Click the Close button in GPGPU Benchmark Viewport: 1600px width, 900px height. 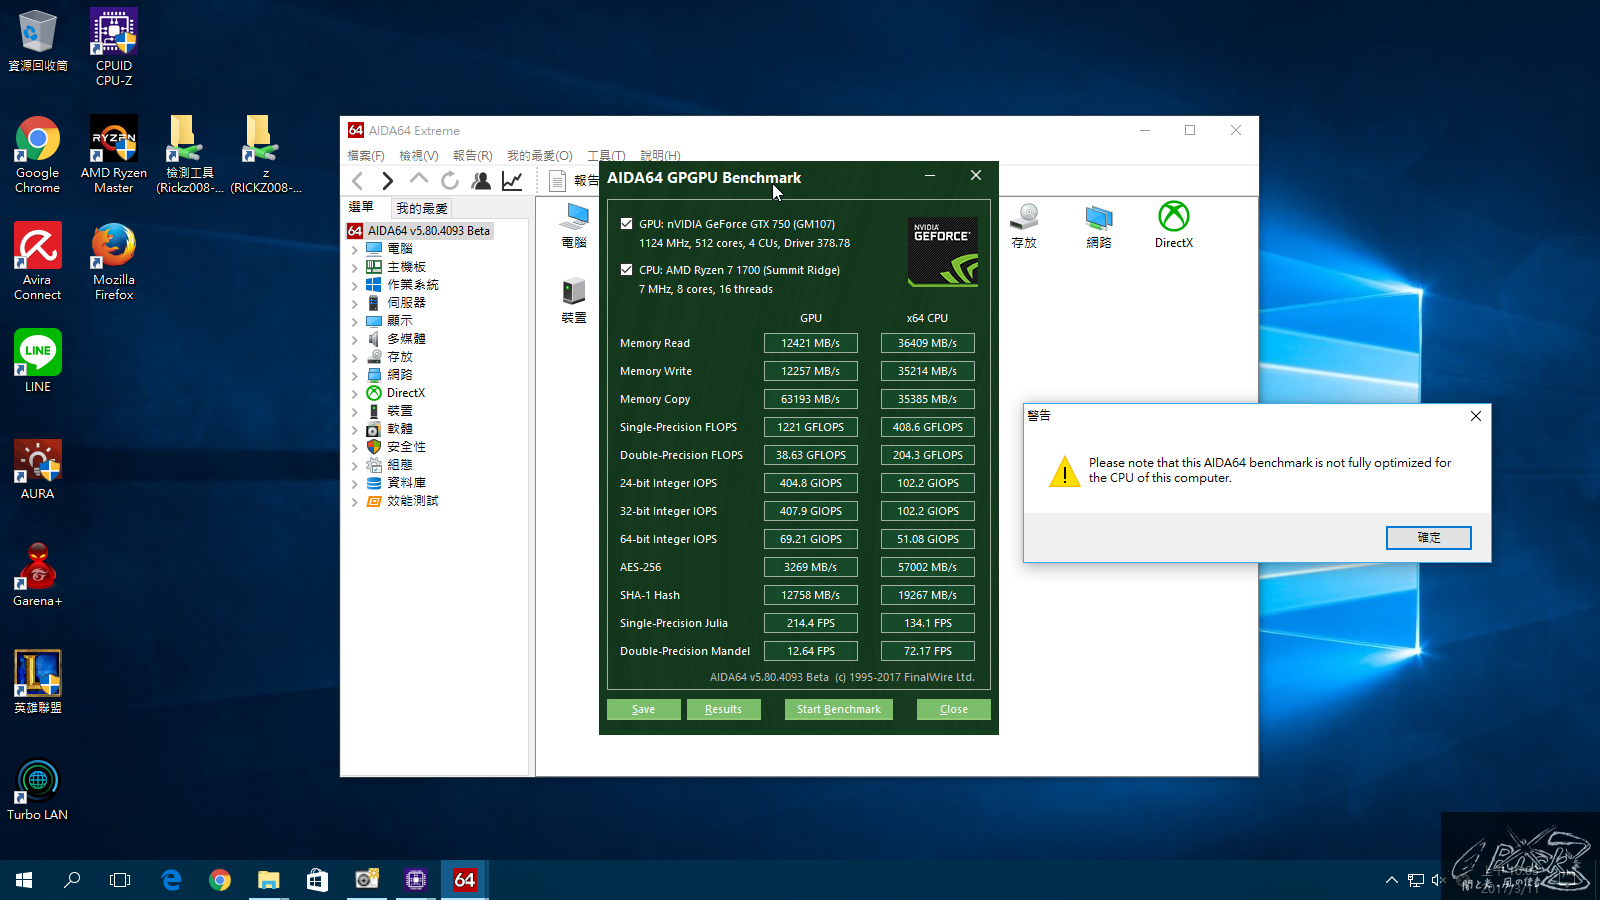tap(954, 709)
